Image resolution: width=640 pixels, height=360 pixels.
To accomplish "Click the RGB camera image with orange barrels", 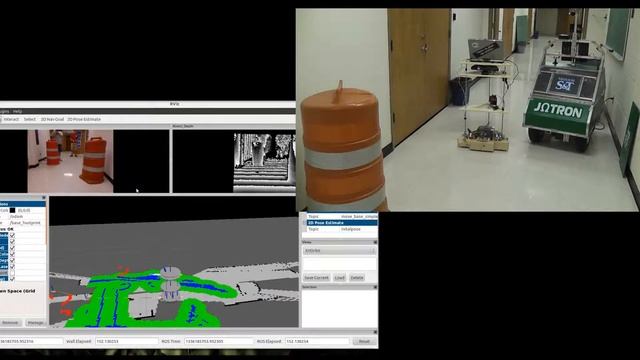I will tap(70, 161).
